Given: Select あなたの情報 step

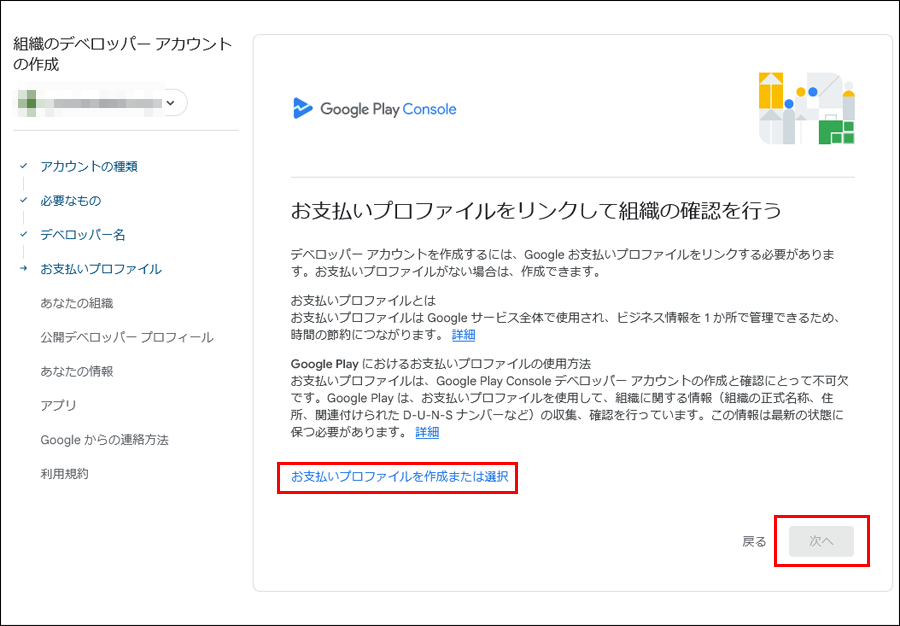Looking at the screenshot, I should click(77, 371).
